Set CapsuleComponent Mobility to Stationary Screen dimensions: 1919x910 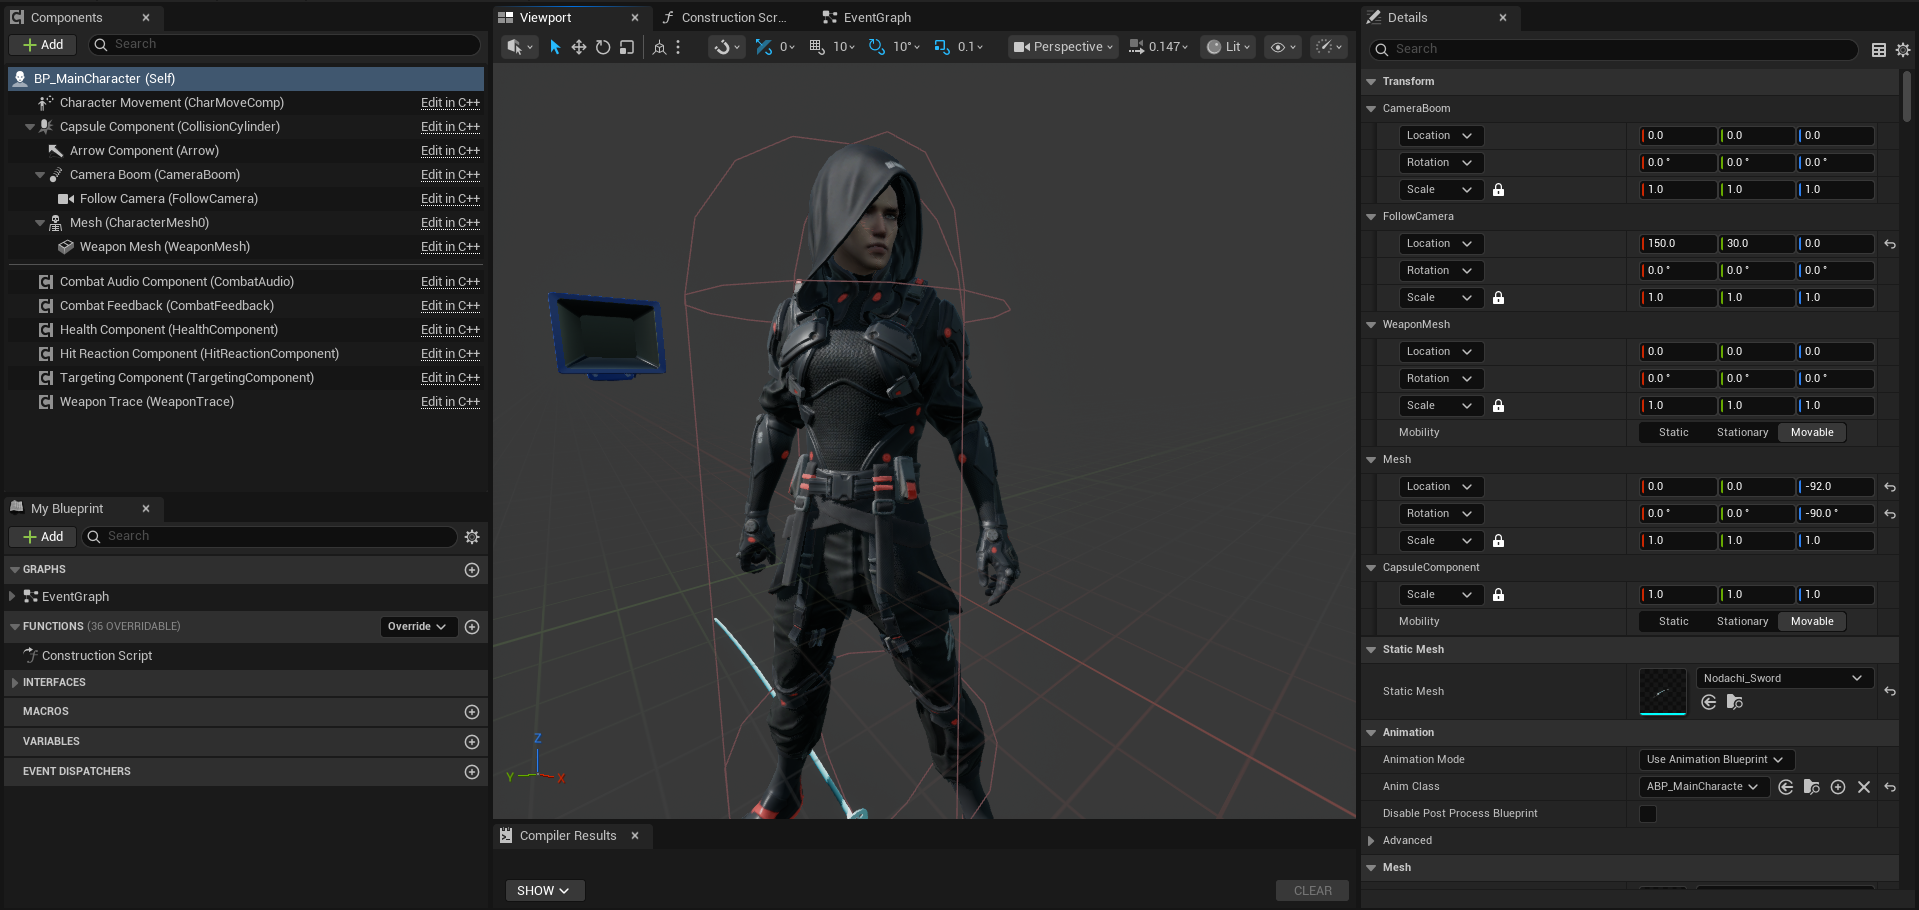point(1742,622)
